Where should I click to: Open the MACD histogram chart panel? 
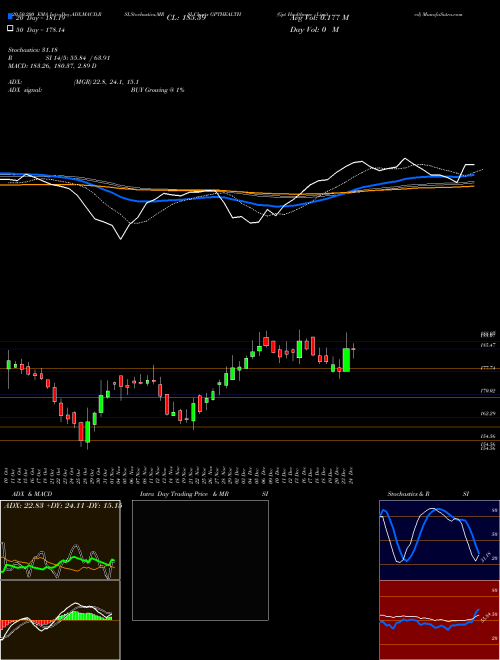60,620
